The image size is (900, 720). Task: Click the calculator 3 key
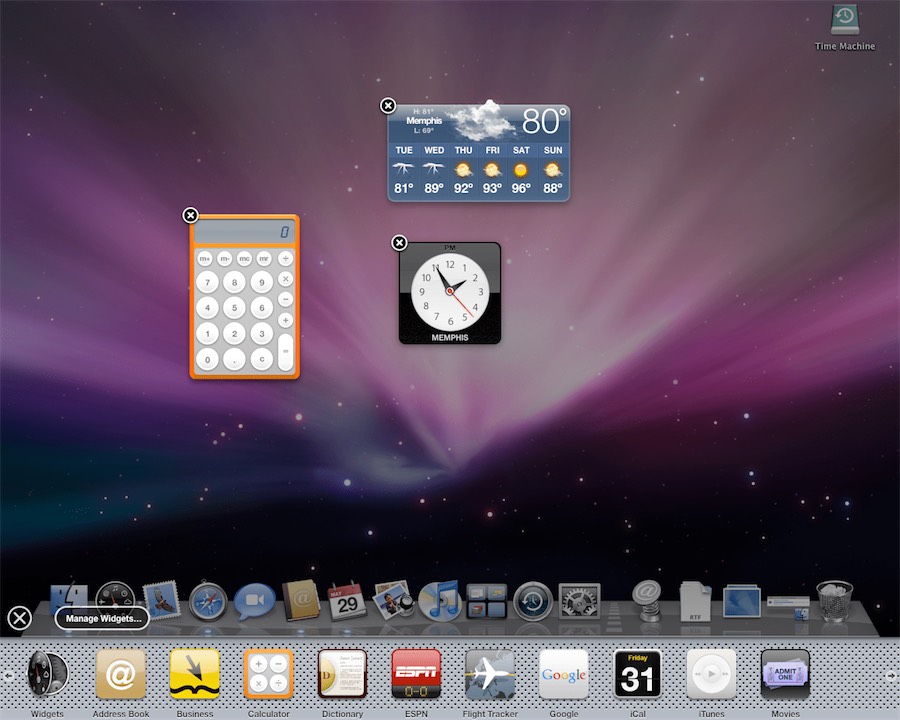262,334
